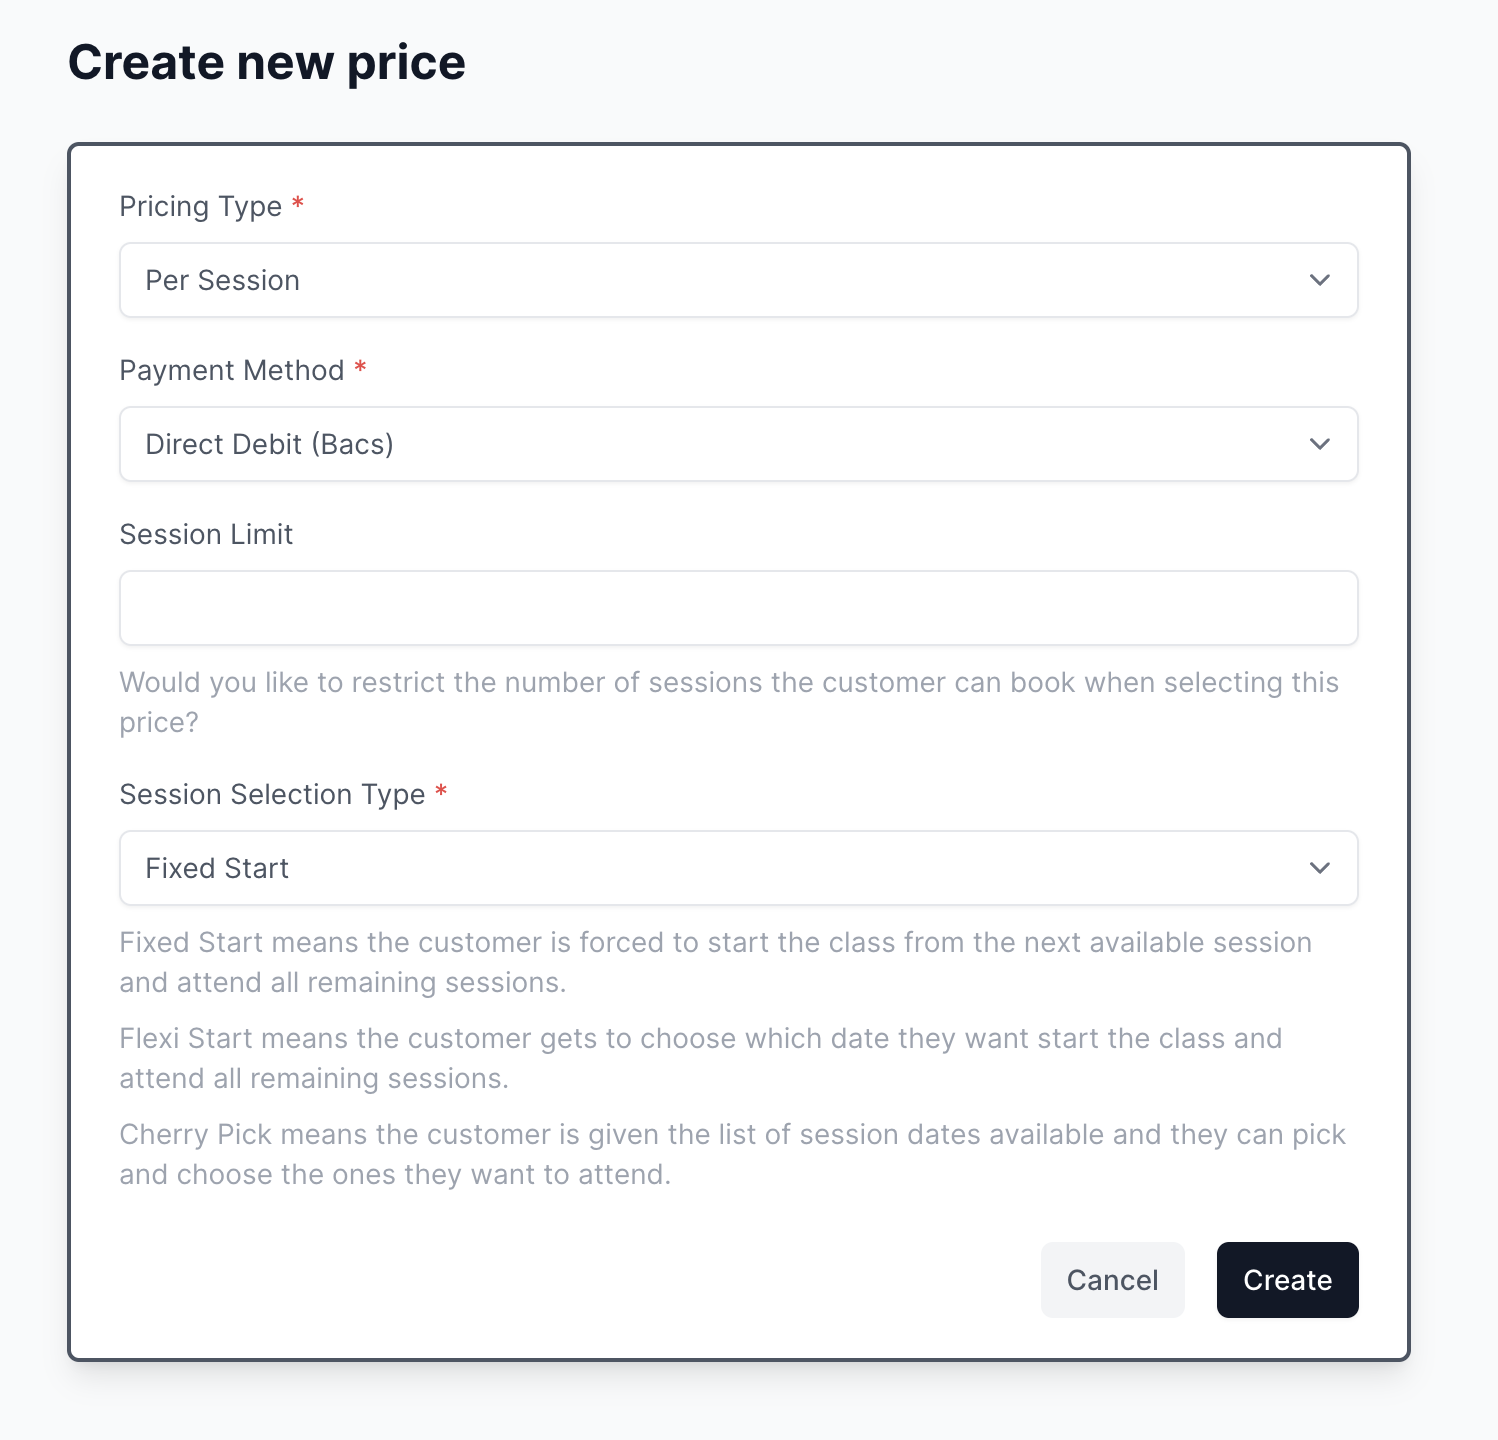
Task: Click the Create new price heading
Action: pyautogui.click(x=266, y=62)
